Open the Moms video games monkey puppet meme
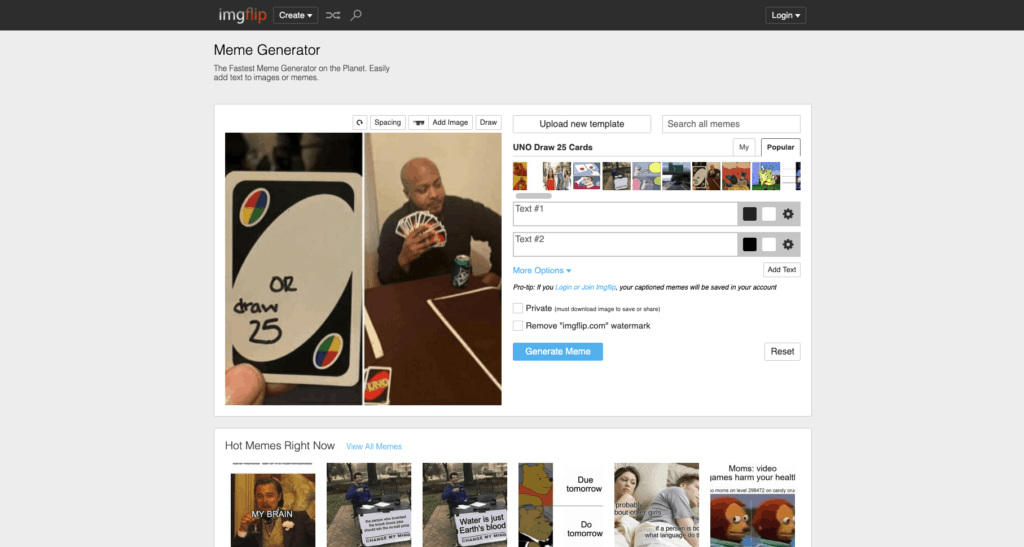Image resolution: width=1024 pixels, height=547 pixels. pos(752,505)
